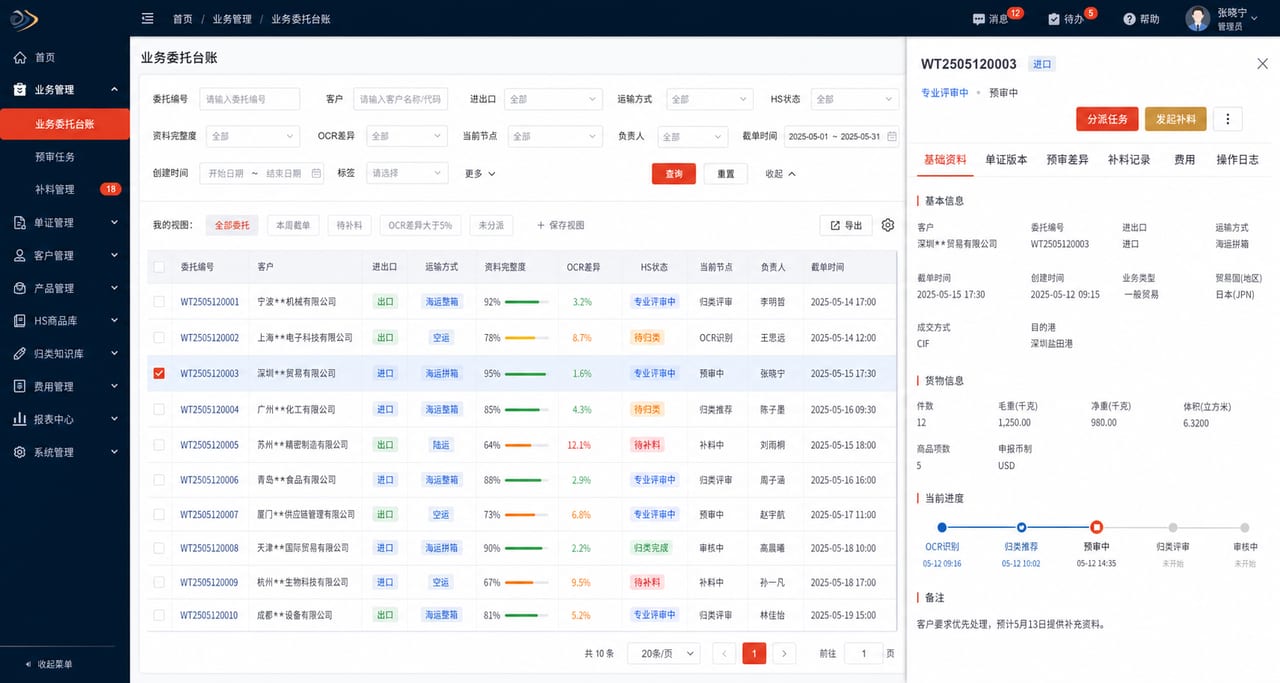The image size is (1280, 683).
Task: Click the HS商品库 sidebar icon
Action: (20, 320)
